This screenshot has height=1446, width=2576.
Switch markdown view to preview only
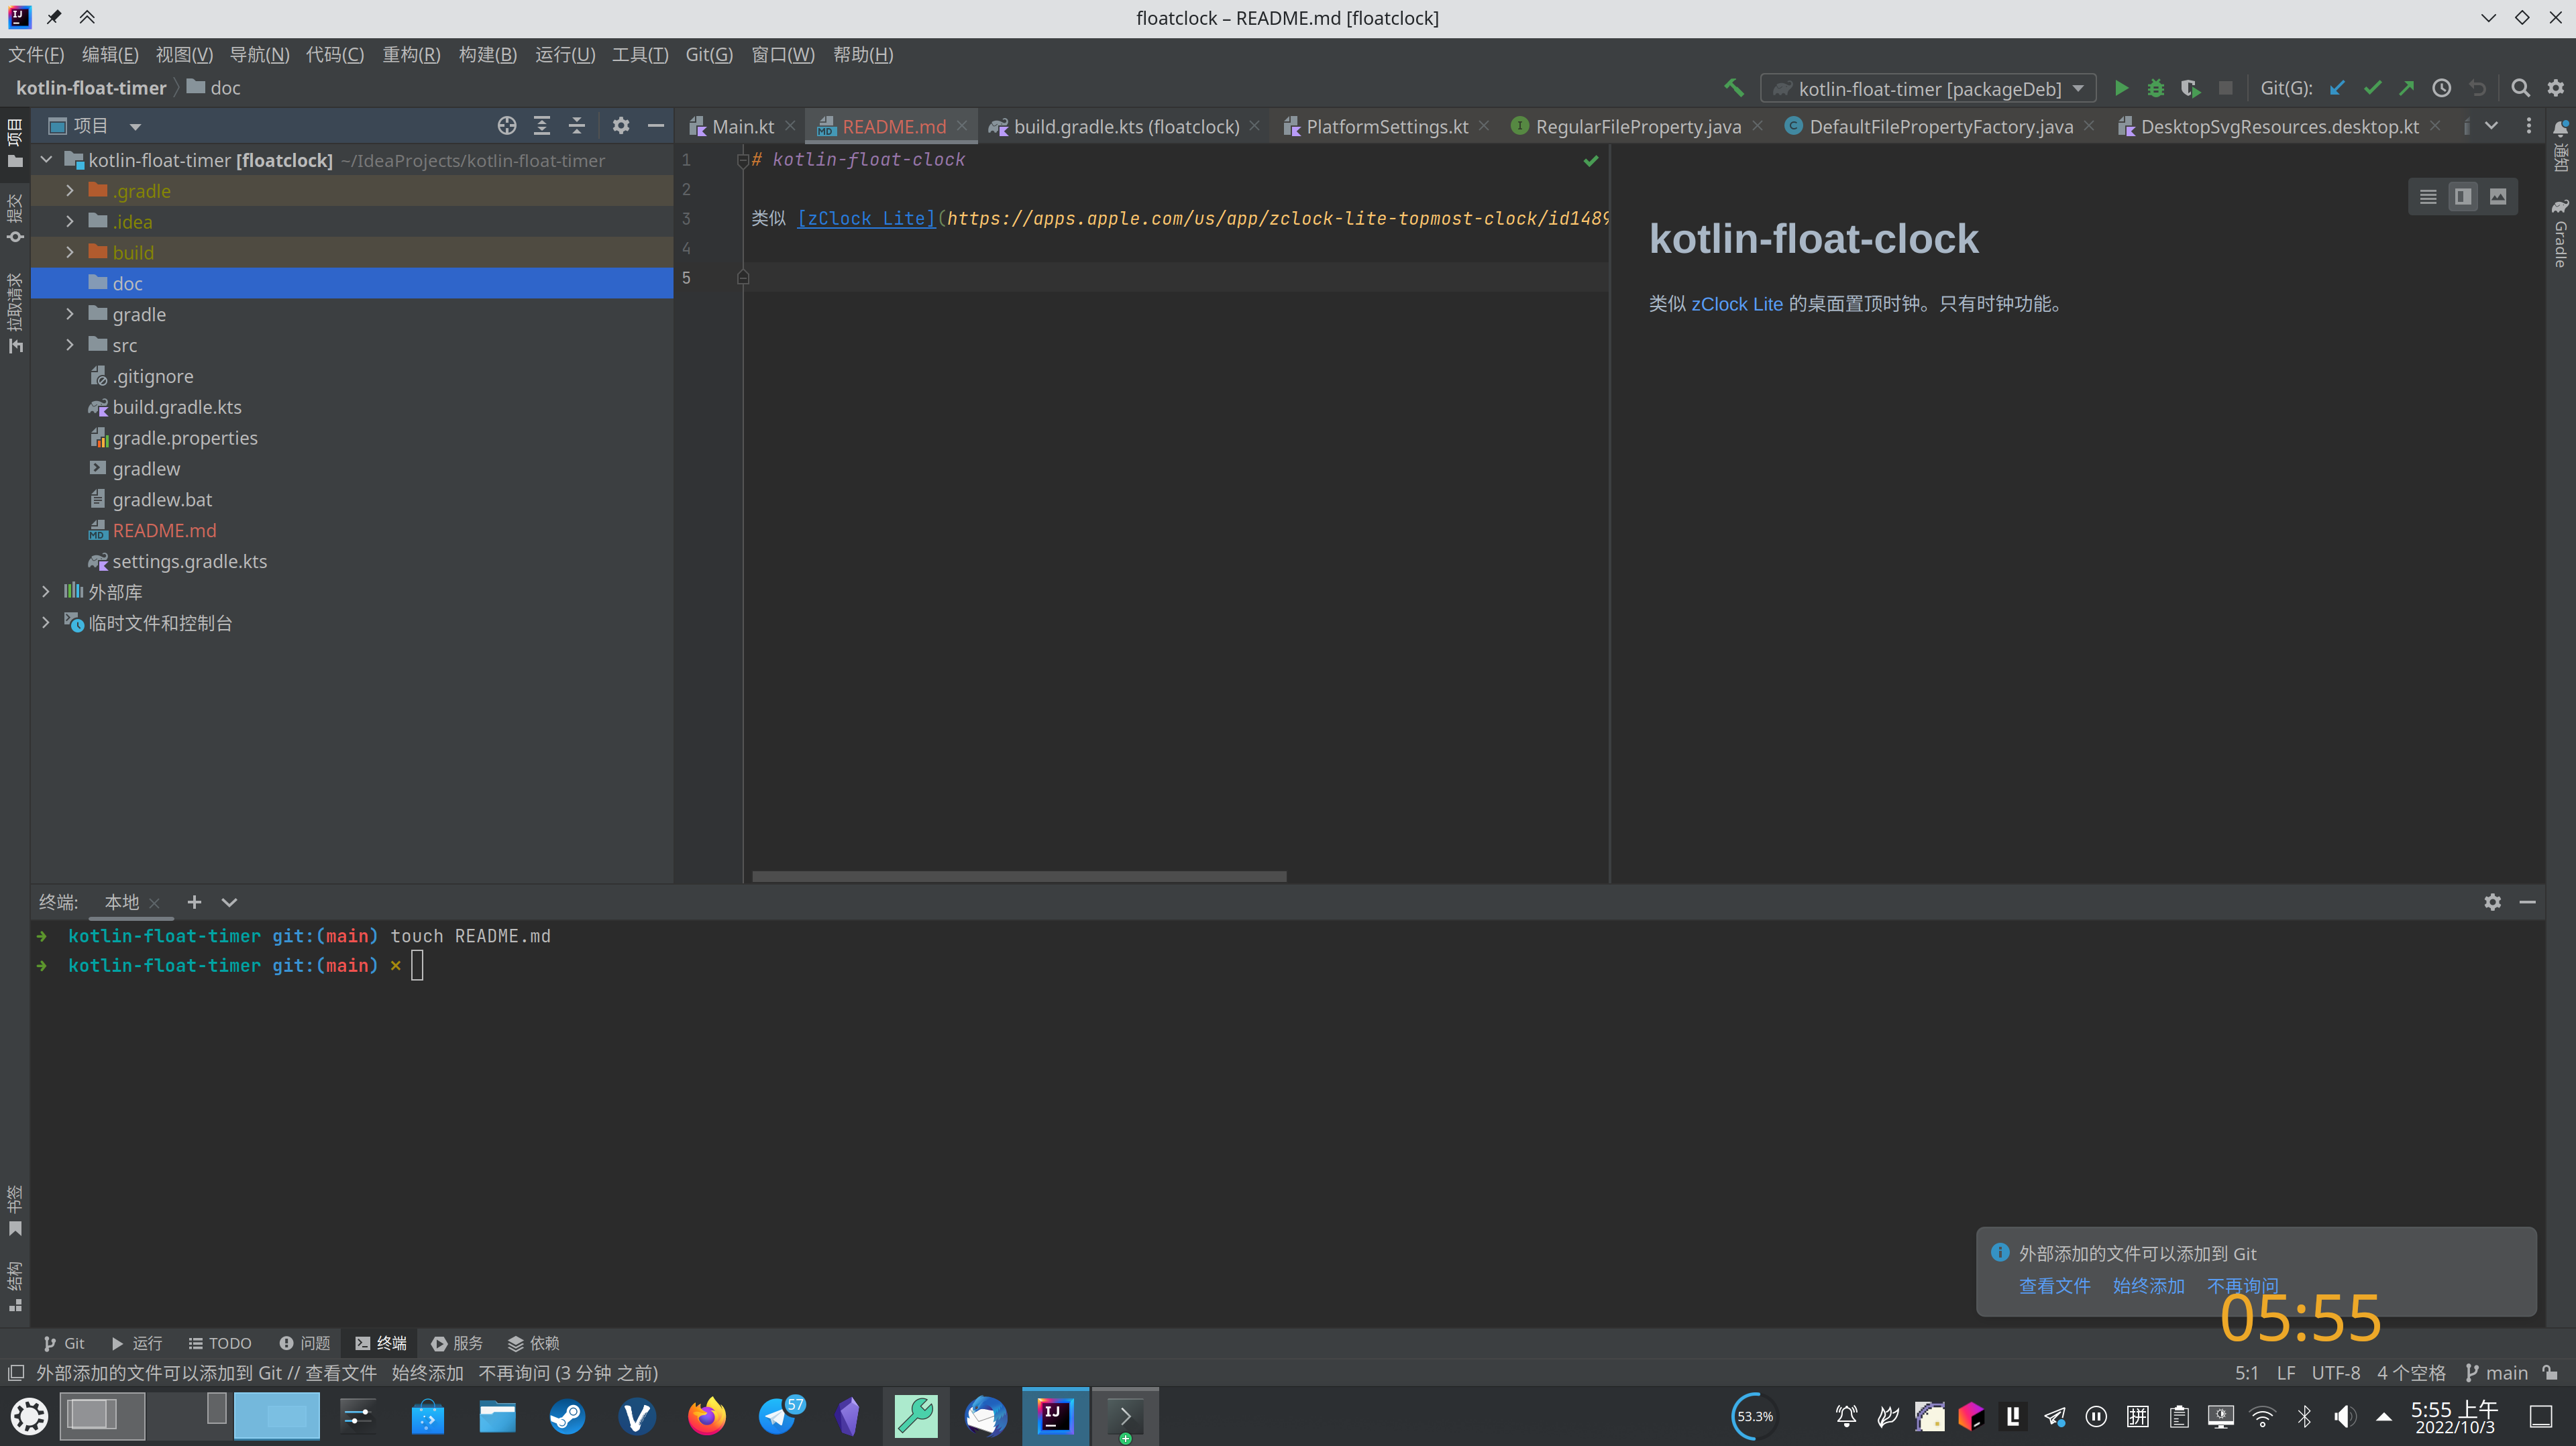[2497, 196]
